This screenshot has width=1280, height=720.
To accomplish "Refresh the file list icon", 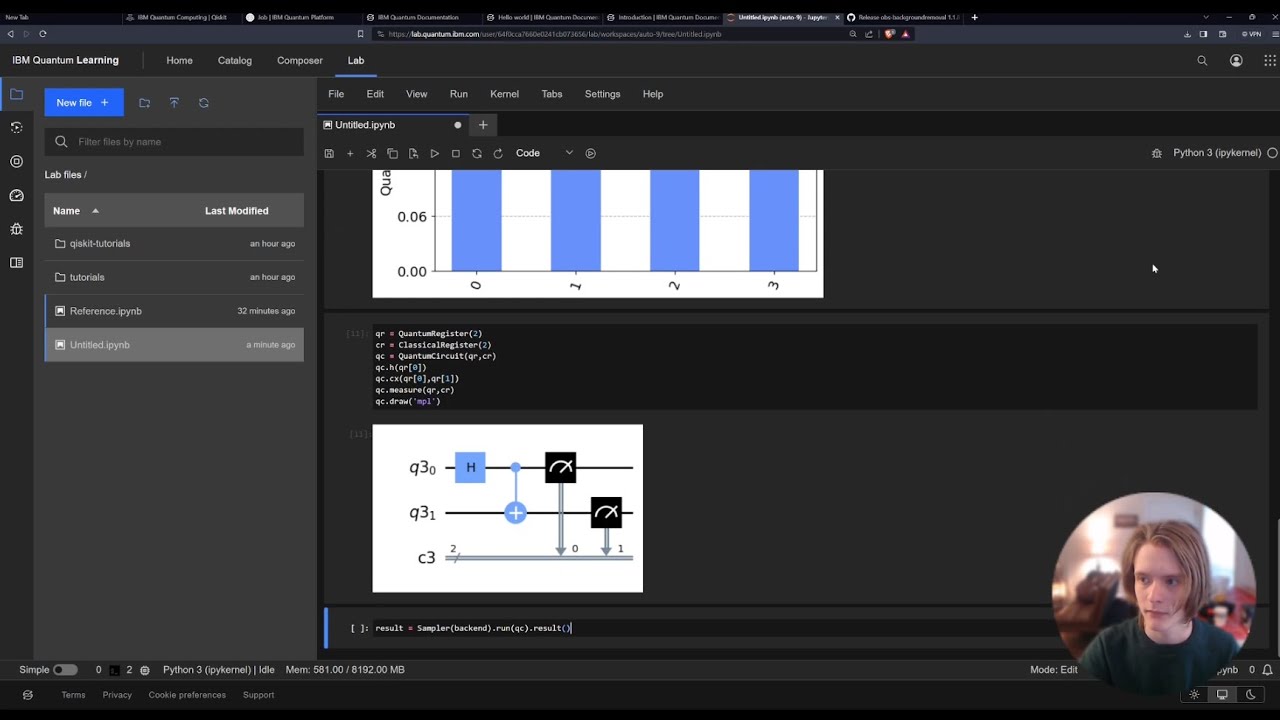I will pos(204,103).
